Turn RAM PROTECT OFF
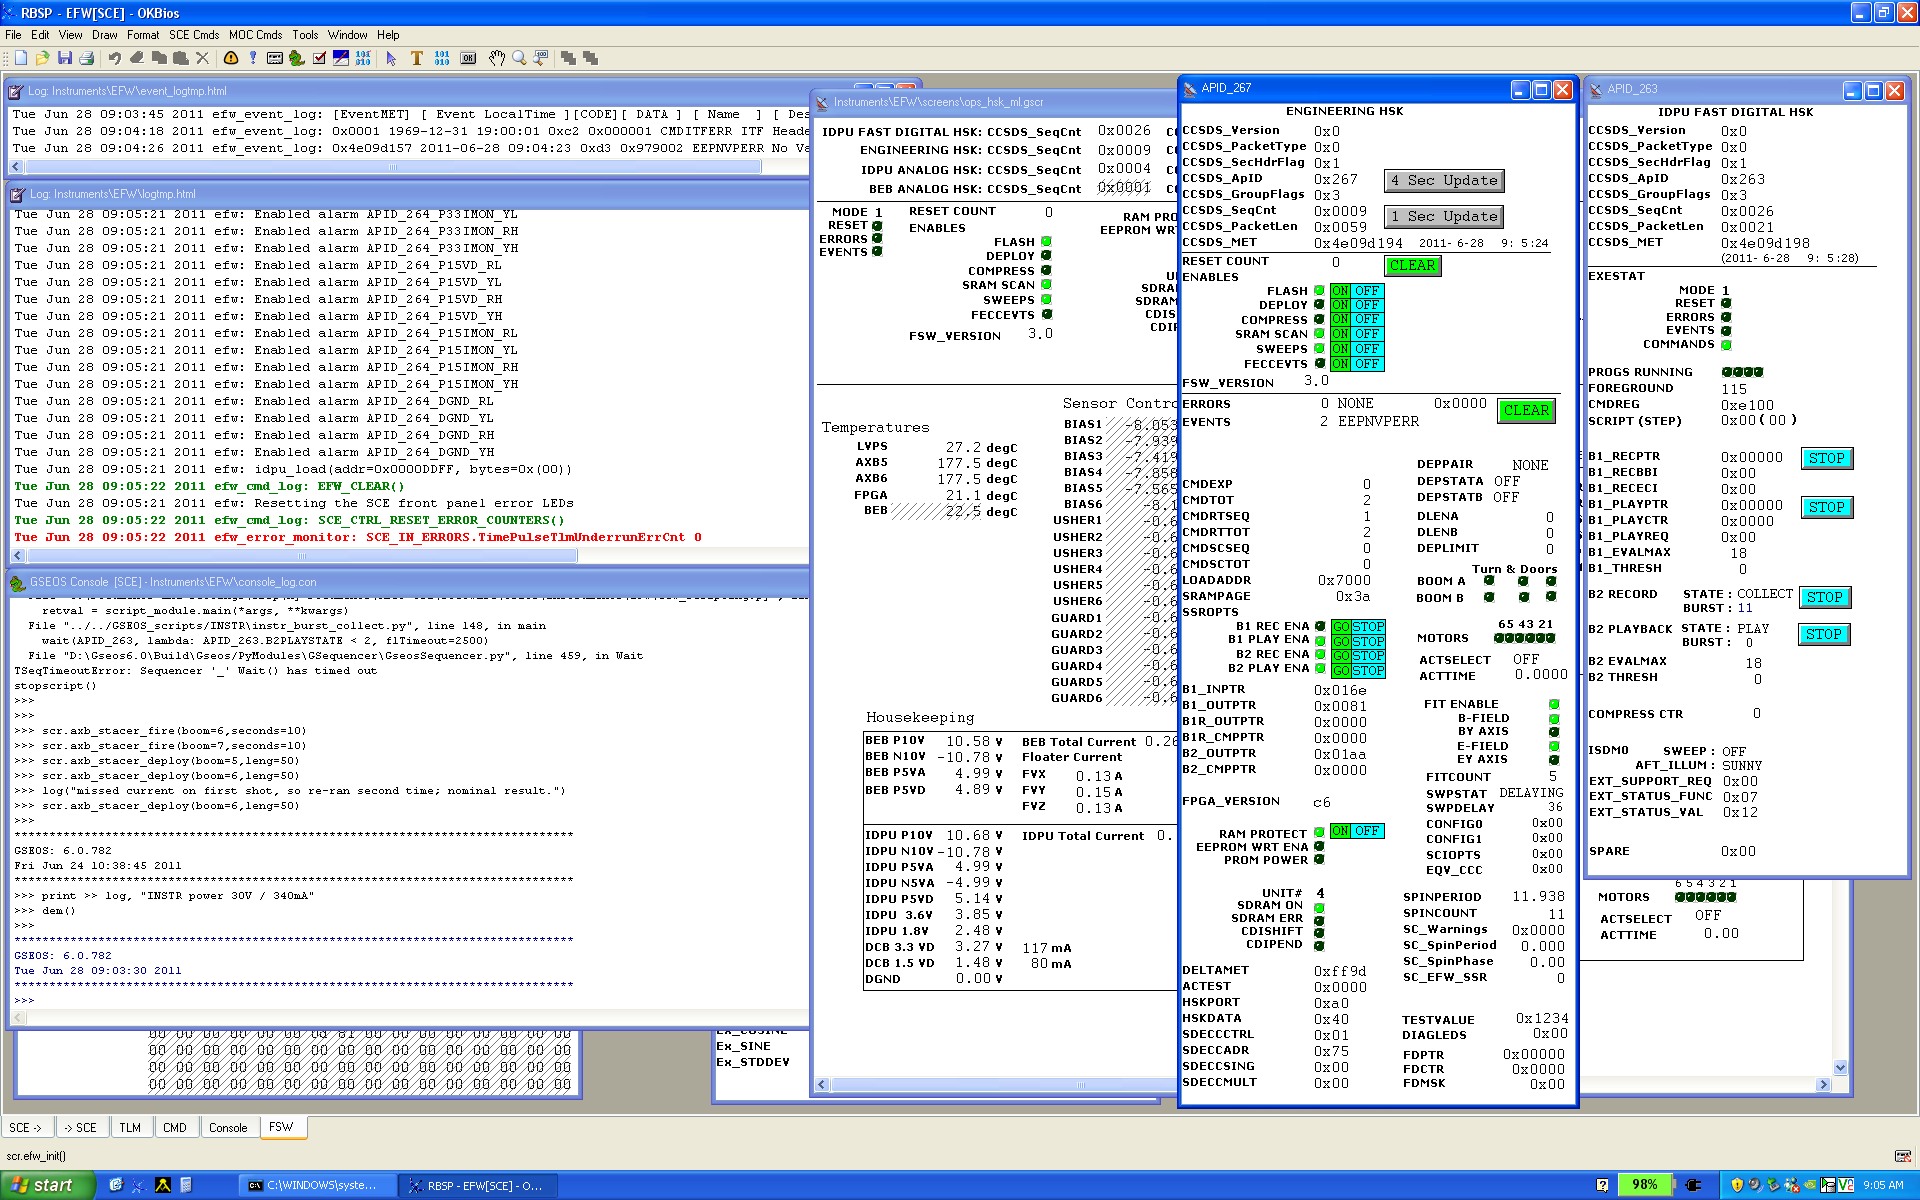The image size is (1920, 1200). tap(1367, 831)
